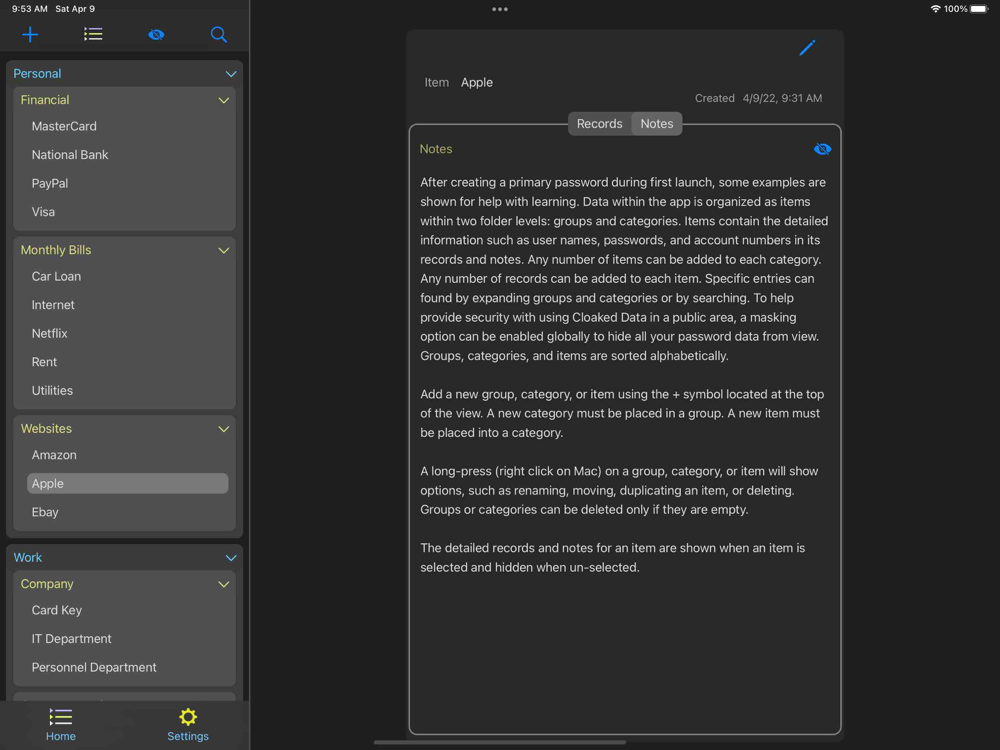The width and height of the screenshot is (1000, 750).
Task: Open the Amazon website item
Action: tap(128, 455)
